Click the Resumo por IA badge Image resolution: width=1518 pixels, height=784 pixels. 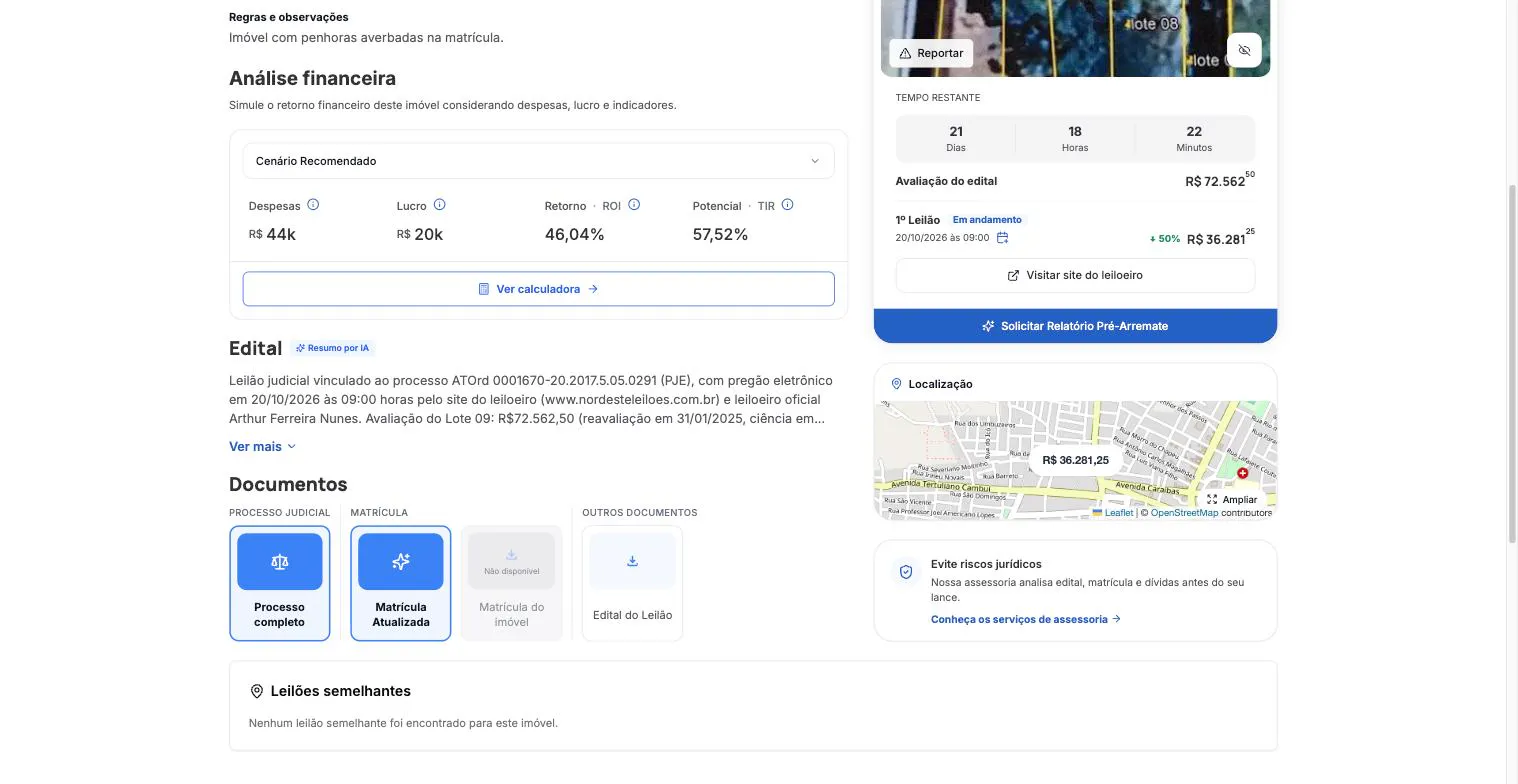(333, 348)
